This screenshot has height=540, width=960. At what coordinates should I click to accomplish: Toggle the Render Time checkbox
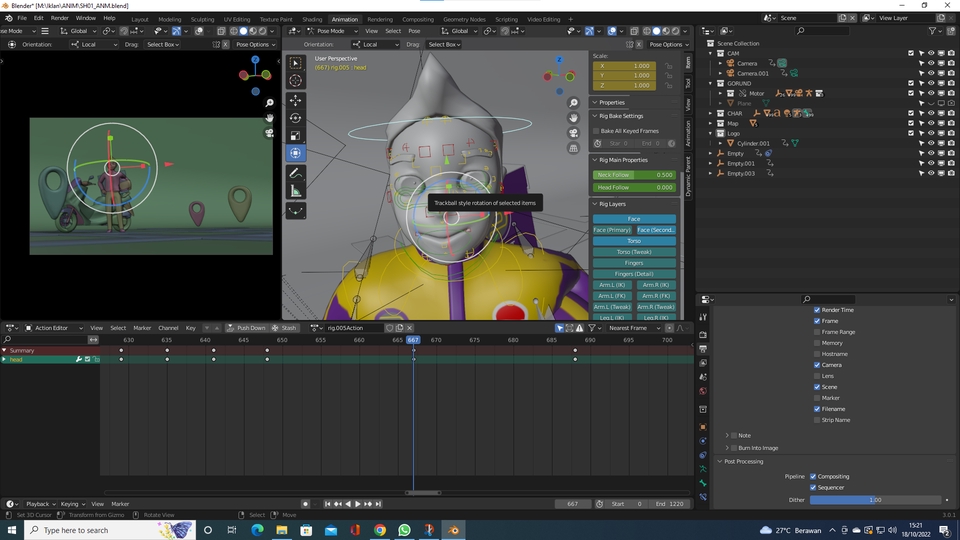tap(817, 310)
